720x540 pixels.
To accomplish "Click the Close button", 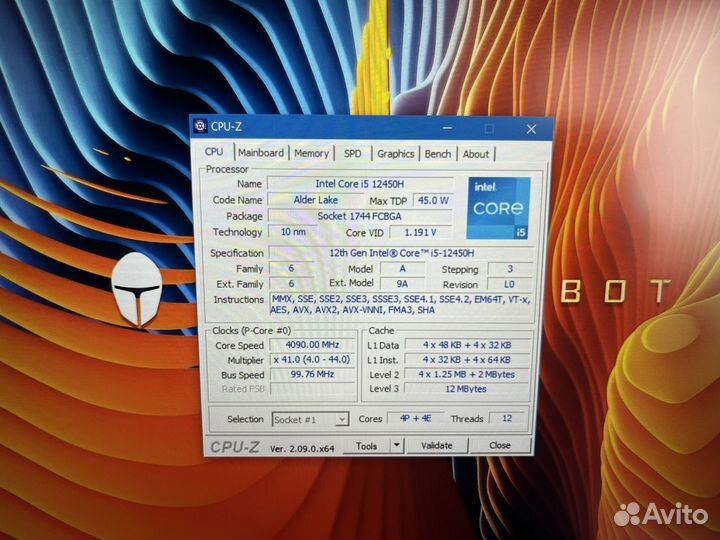I will pyautogui.click(x=500, y=445).
